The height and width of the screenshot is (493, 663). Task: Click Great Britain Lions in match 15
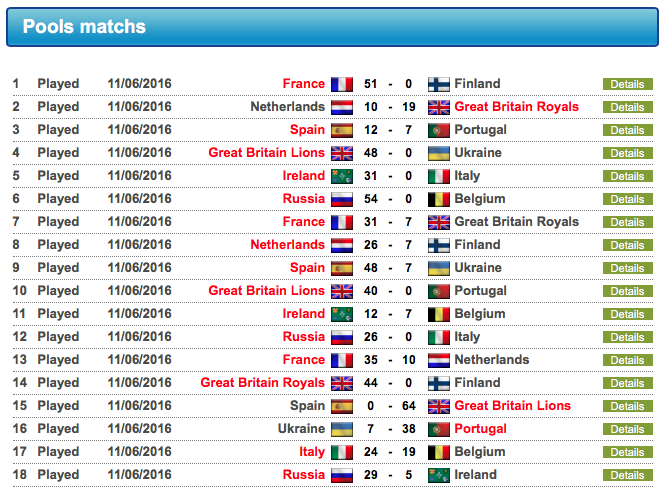[512, 406]
